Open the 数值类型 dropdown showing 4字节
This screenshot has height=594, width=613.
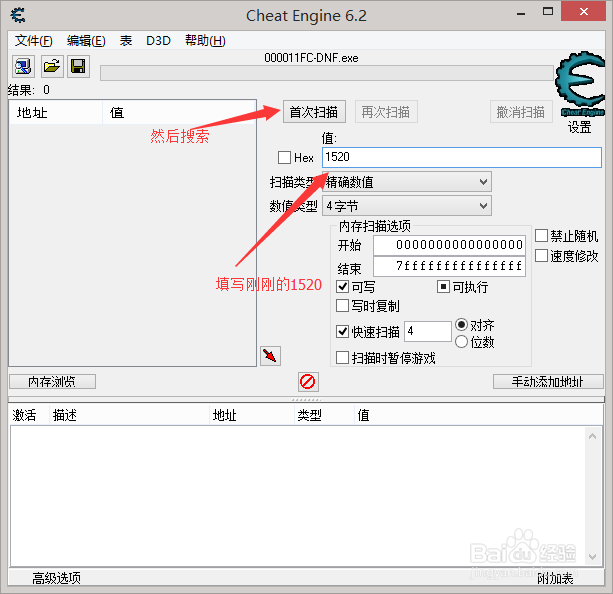(407, 206)
